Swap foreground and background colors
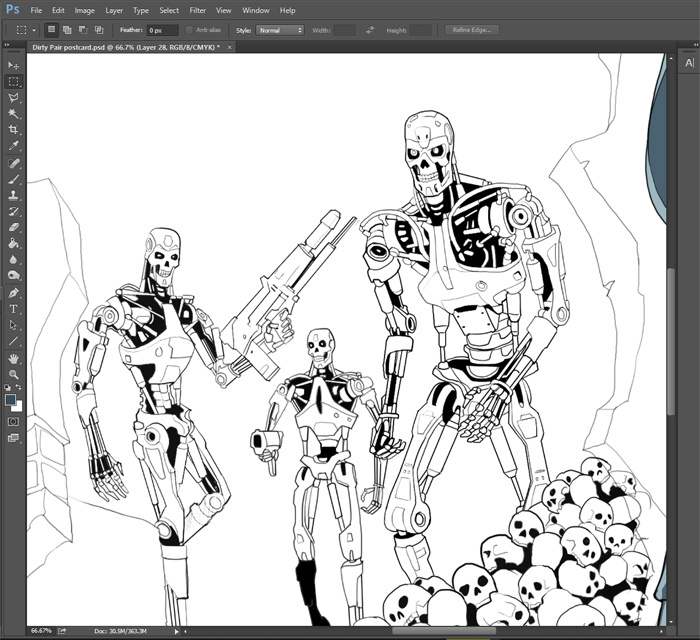 tap(18, 387)
